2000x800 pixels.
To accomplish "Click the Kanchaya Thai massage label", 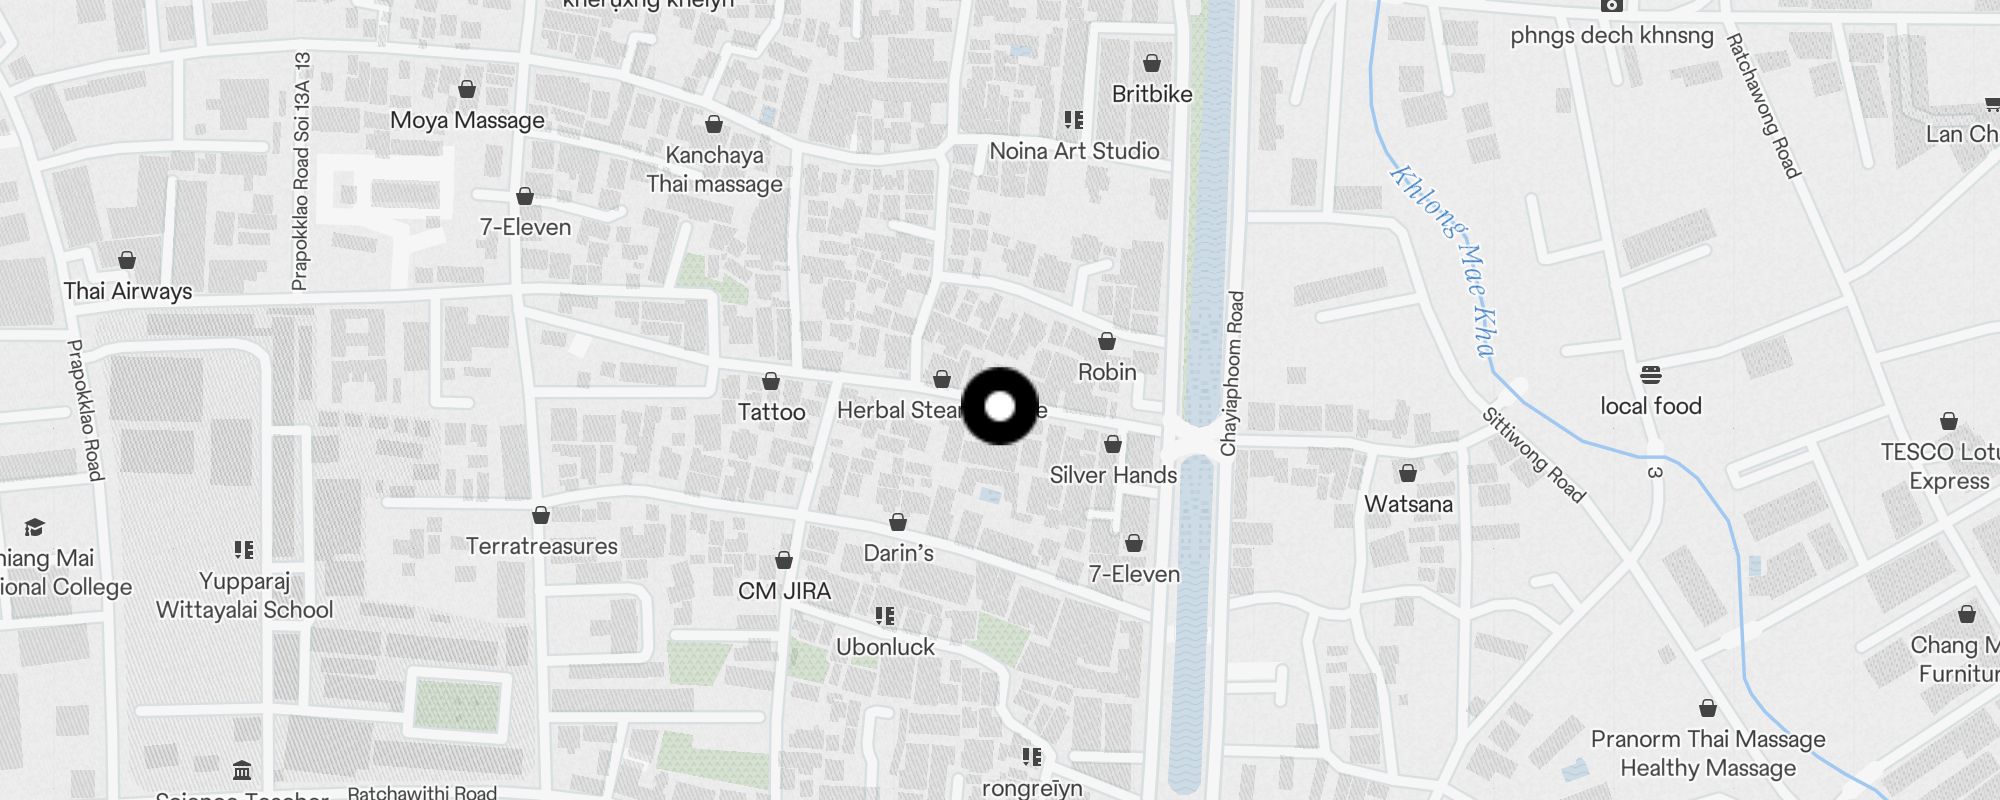I will [x=714, y=169].
